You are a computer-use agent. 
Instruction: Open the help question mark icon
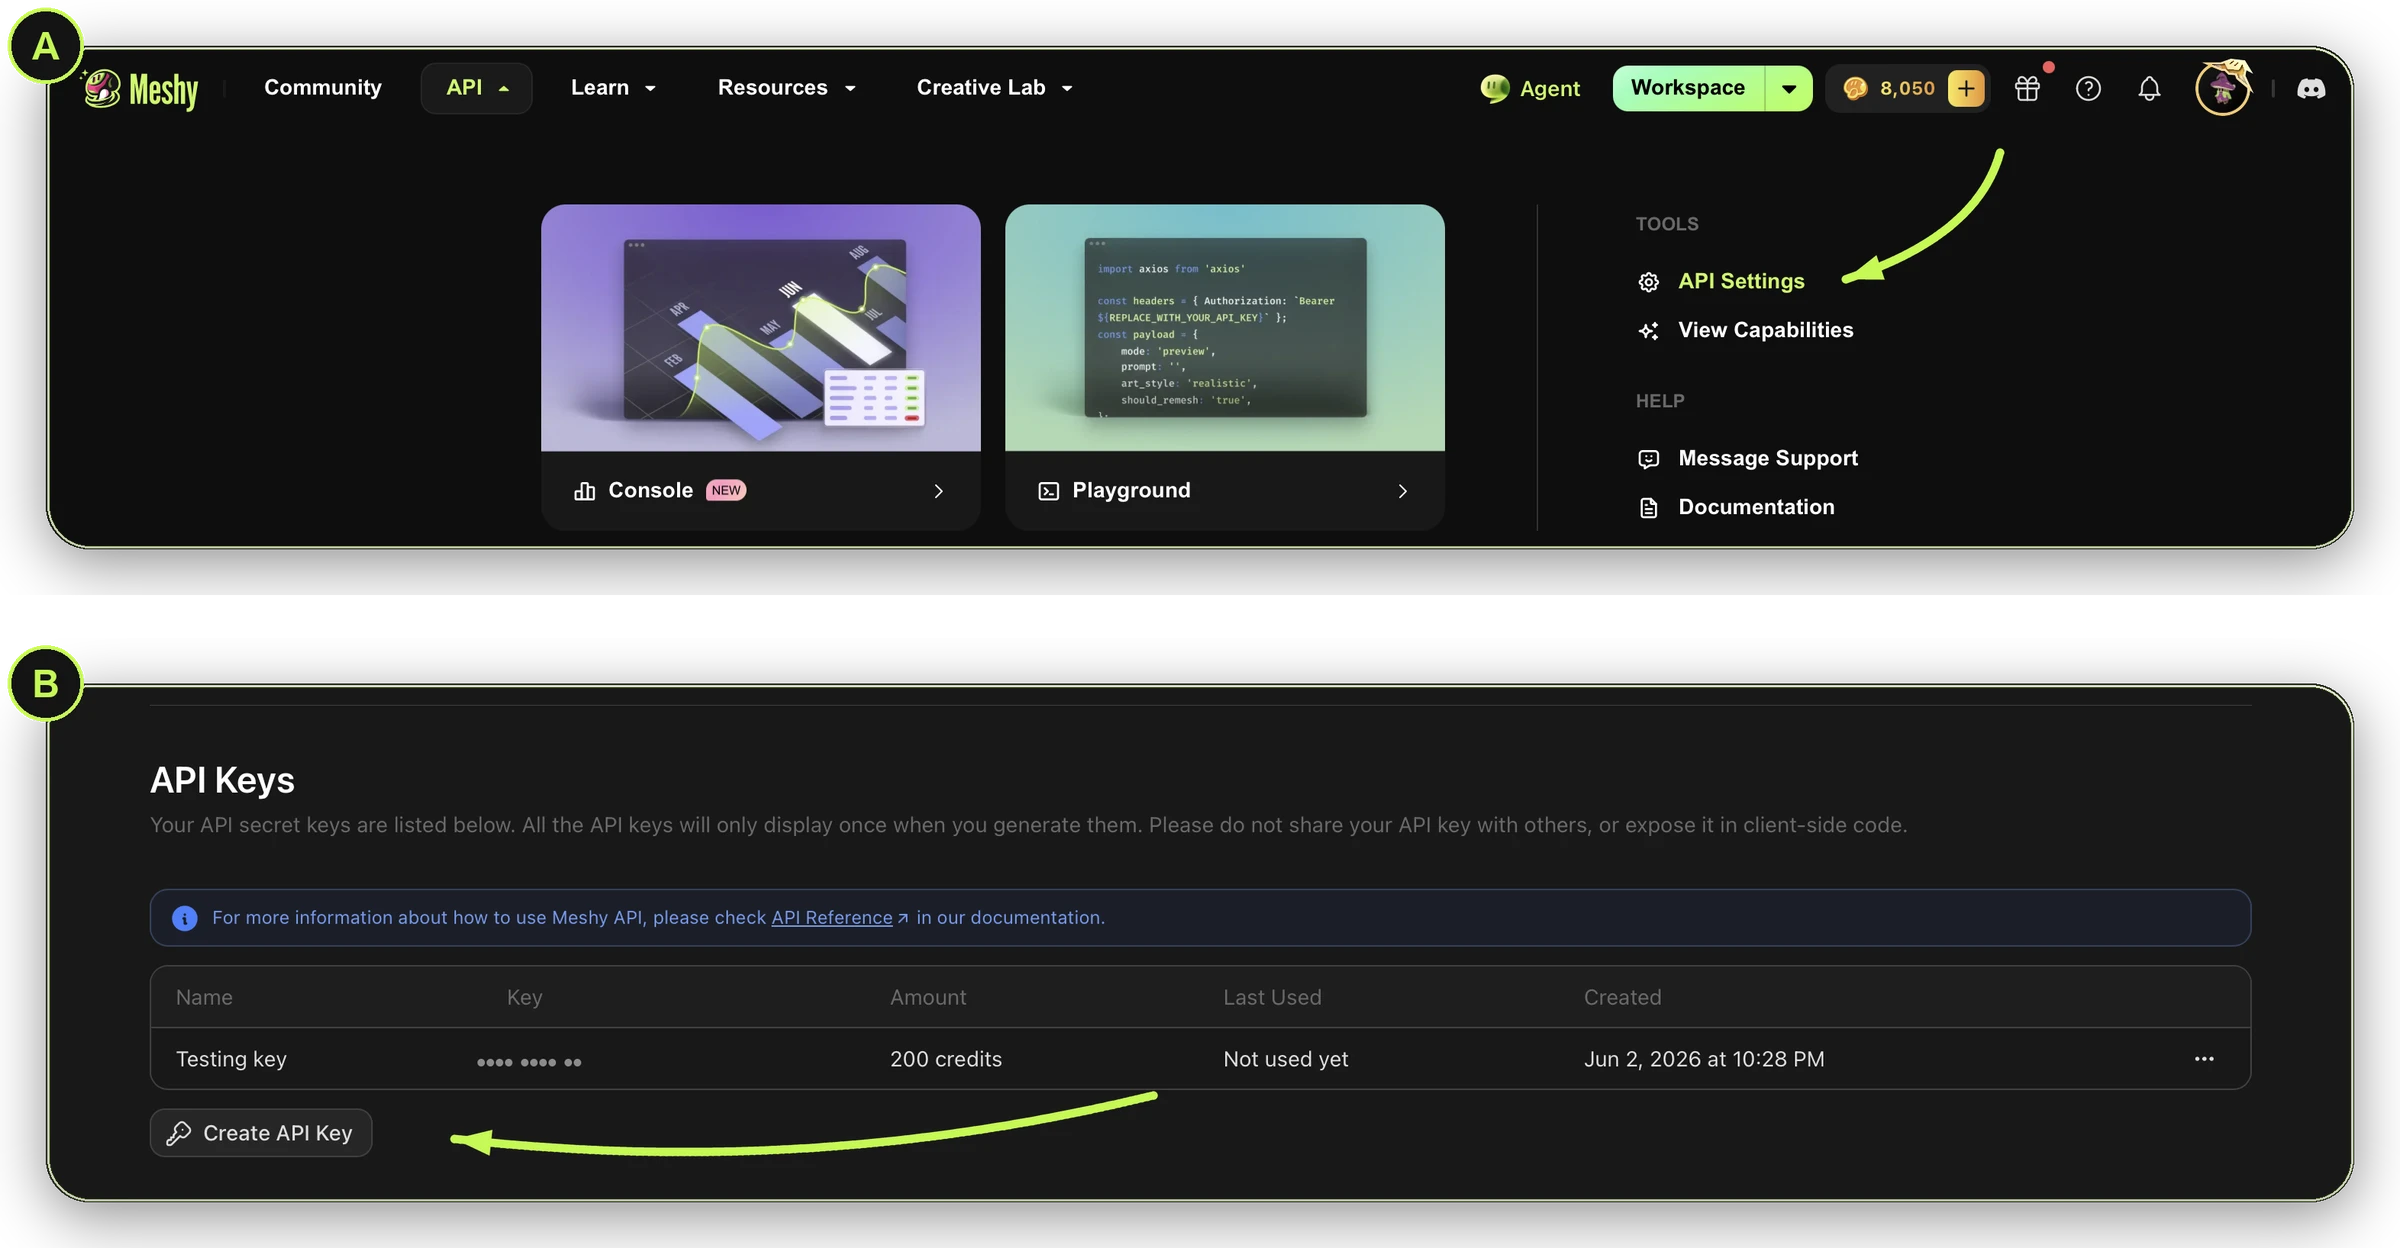(x=2088, y=88)
